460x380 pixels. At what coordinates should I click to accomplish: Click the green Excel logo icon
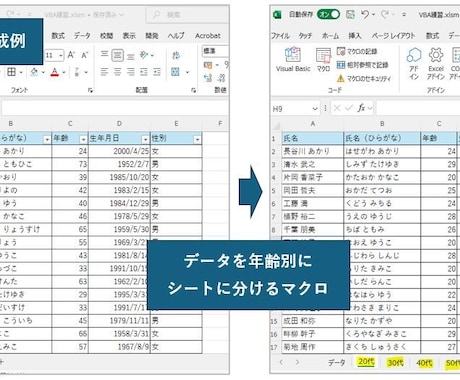tap(277, 15)
